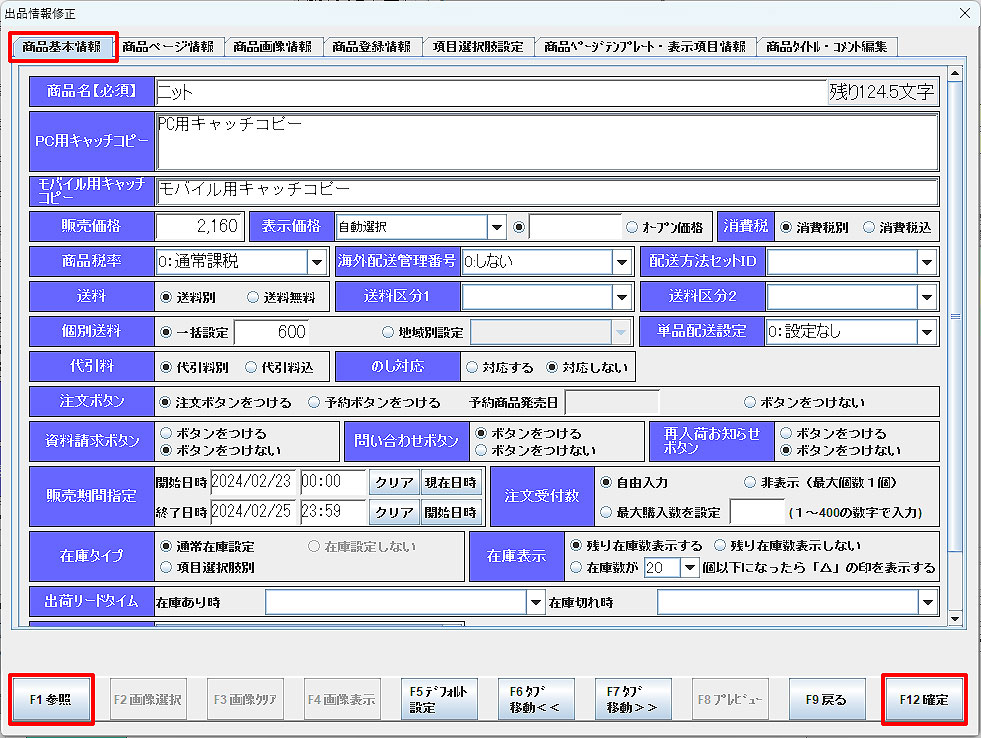This screenshot has height=738, width=981.
Task: Move to previous tab with F6 button
Action: tap(536, 699)
